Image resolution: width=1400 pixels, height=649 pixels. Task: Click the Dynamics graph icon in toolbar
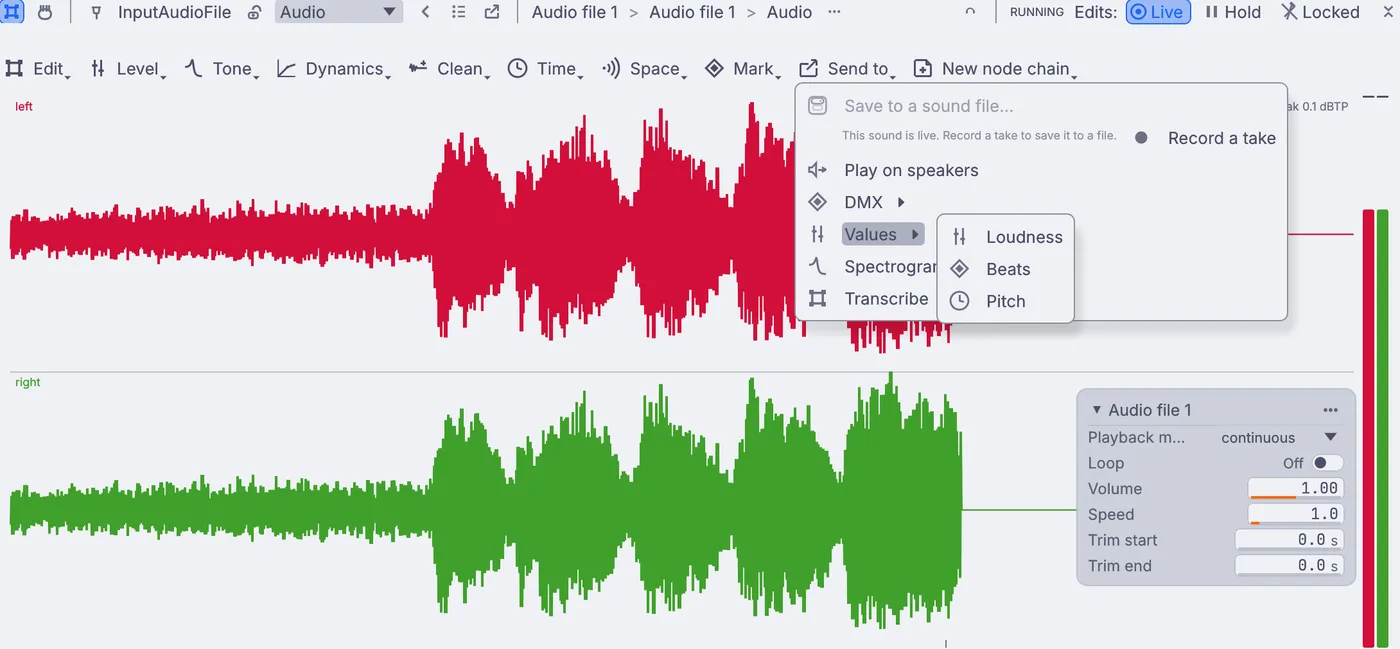pos(286,68)
